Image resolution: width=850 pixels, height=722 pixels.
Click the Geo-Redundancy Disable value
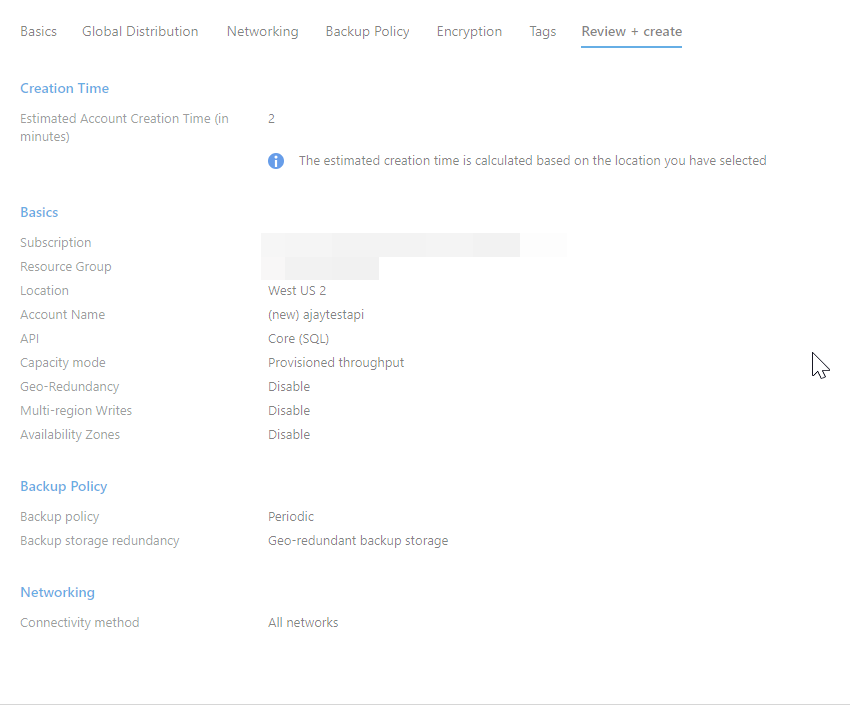coord(289,386)
